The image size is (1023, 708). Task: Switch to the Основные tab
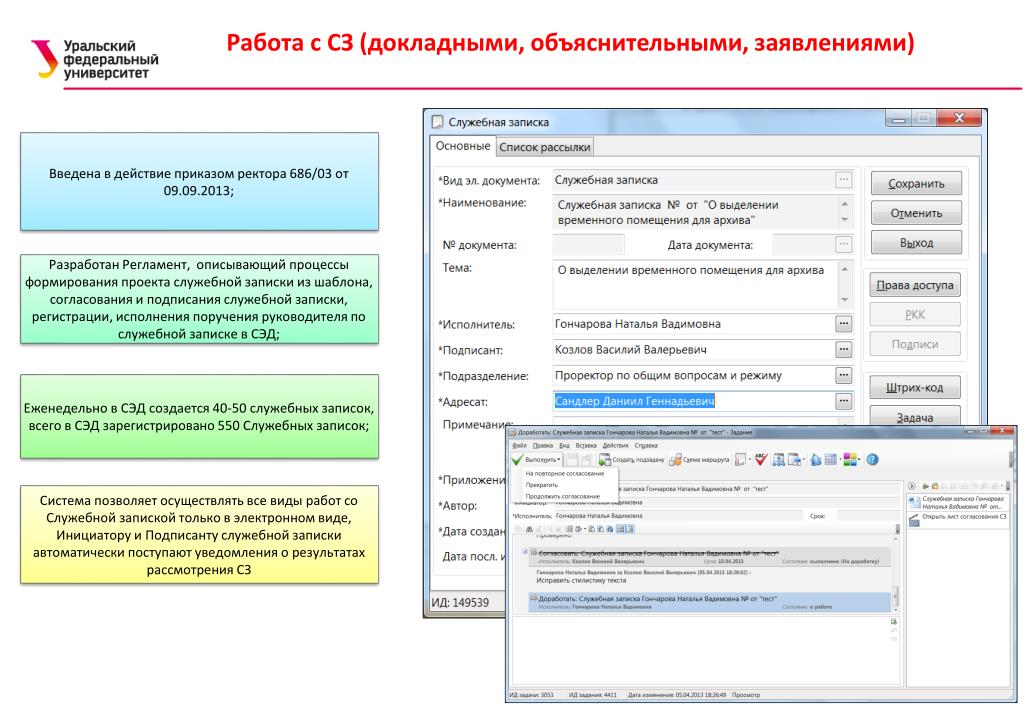point(463,146)
